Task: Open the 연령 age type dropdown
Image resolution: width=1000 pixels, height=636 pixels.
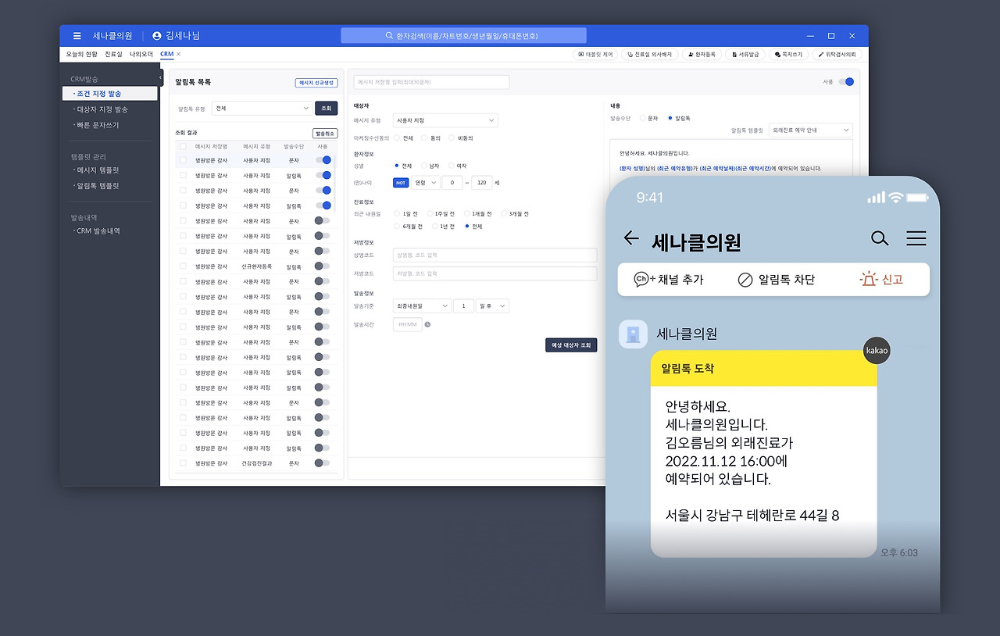Action: point(425,182)
